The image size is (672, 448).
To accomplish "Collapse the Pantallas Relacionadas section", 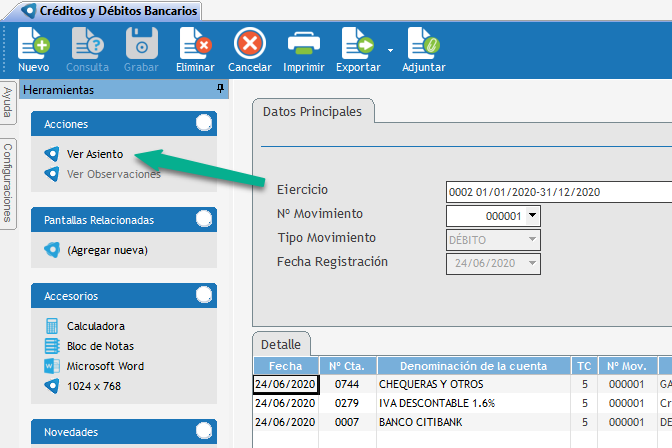I will click(x=204, y=219).
